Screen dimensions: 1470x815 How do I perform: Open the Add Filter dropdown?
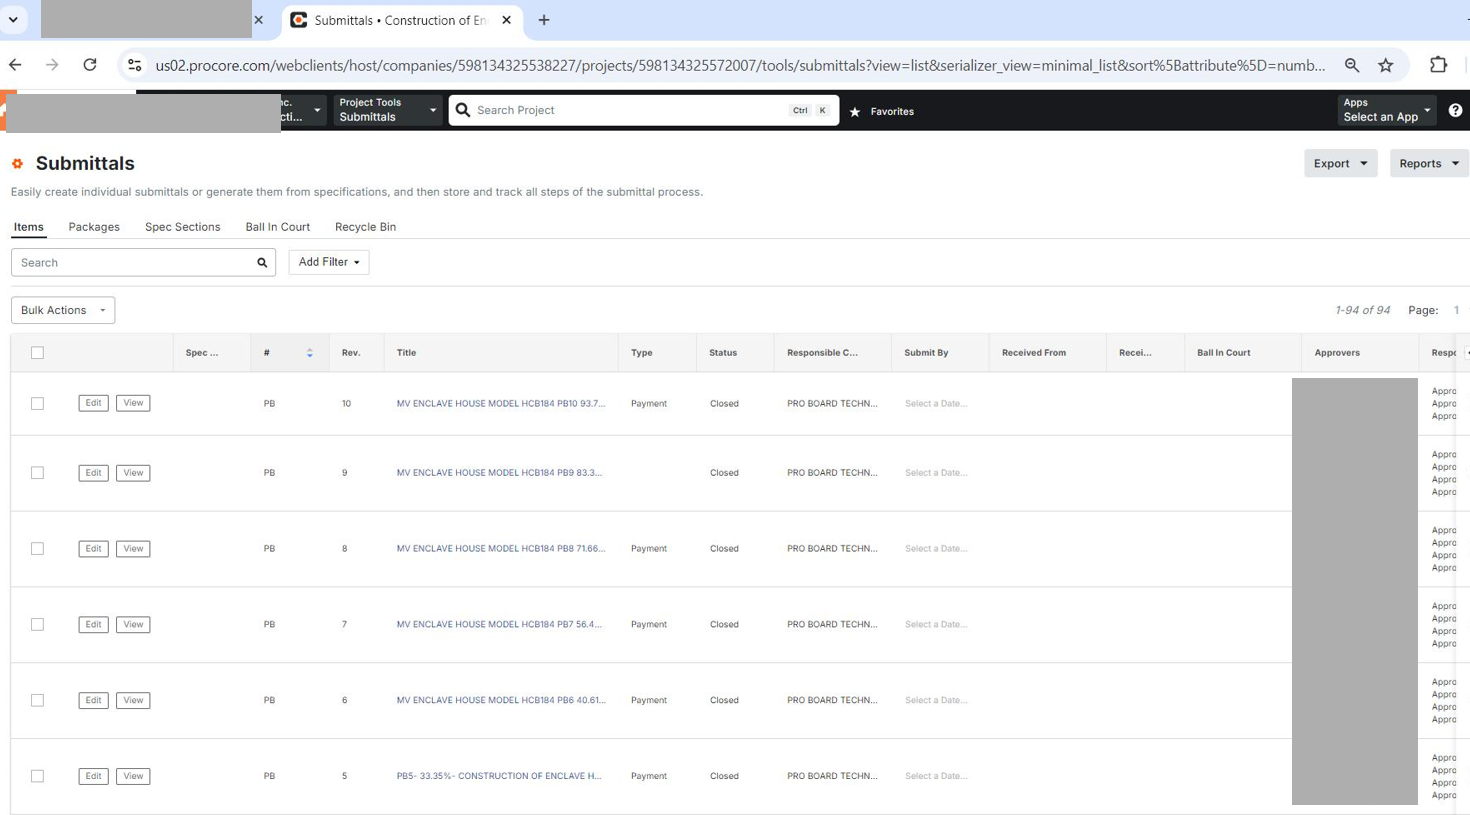[x=329, y=262]
